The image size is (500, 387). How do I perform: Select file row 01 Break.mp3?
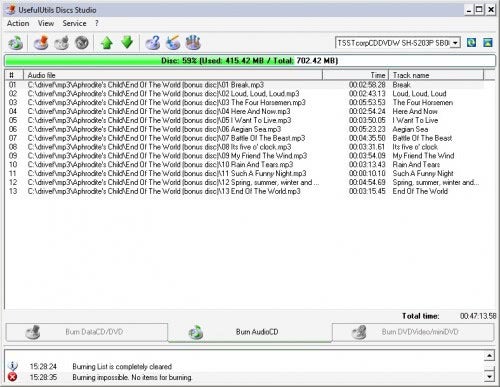point(245,85)
